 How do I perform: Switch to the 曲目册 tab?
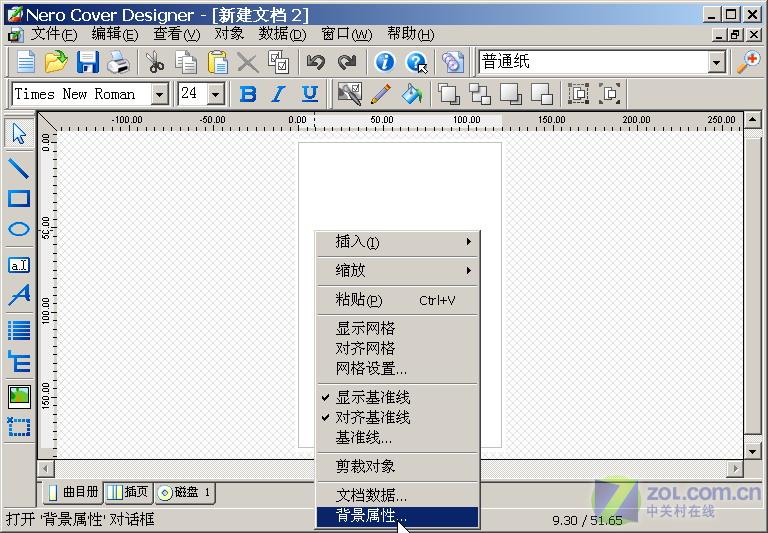pos(74,492)
